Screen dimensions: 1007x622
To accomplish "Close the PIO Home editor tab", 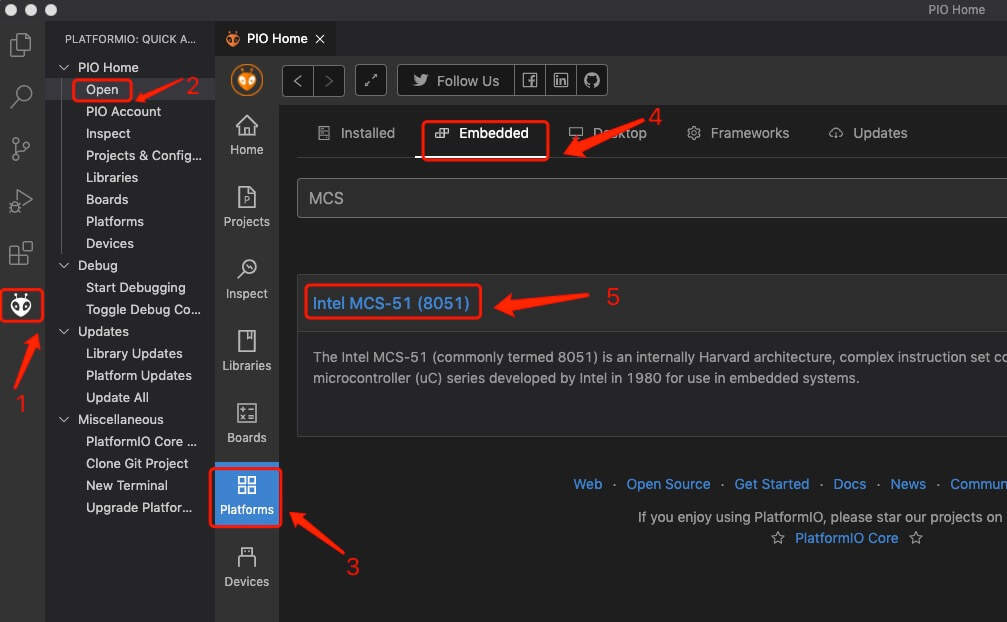I will click(x=320, y=39).
